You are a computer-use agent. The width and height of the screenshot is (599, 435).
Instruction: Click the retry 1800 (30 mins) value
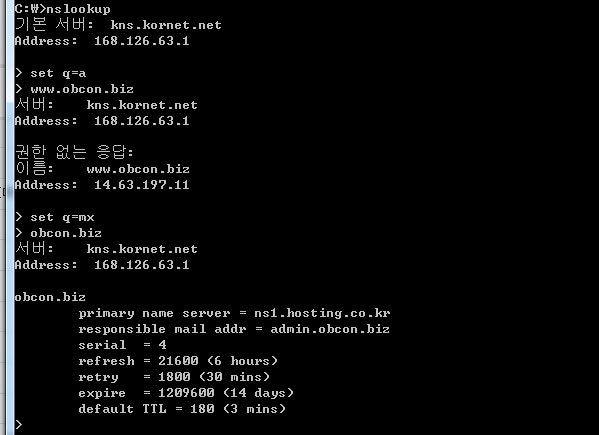click(x=214, y=377)
